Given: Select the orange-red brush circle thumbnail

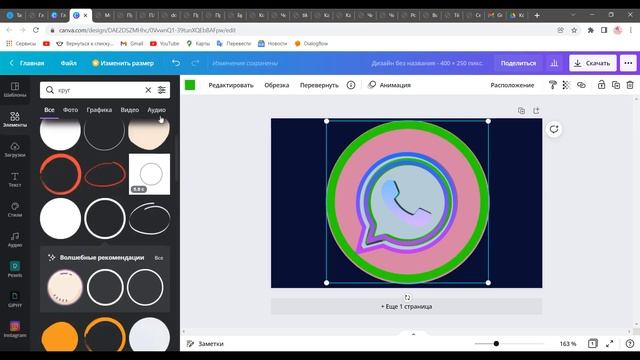Looking at the screenshot, I should pos(60,174).
